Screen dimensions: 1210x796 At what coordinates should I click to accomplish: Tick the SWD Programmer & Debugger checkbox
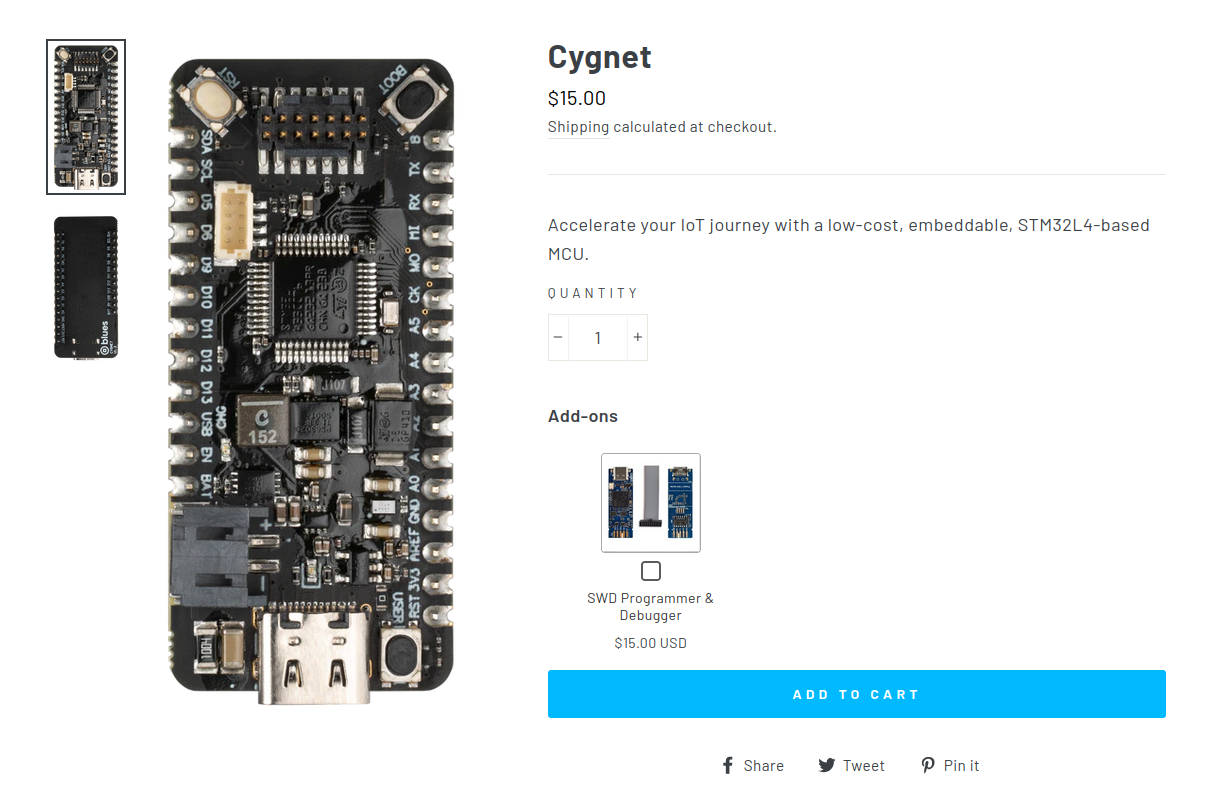(651, 571)
